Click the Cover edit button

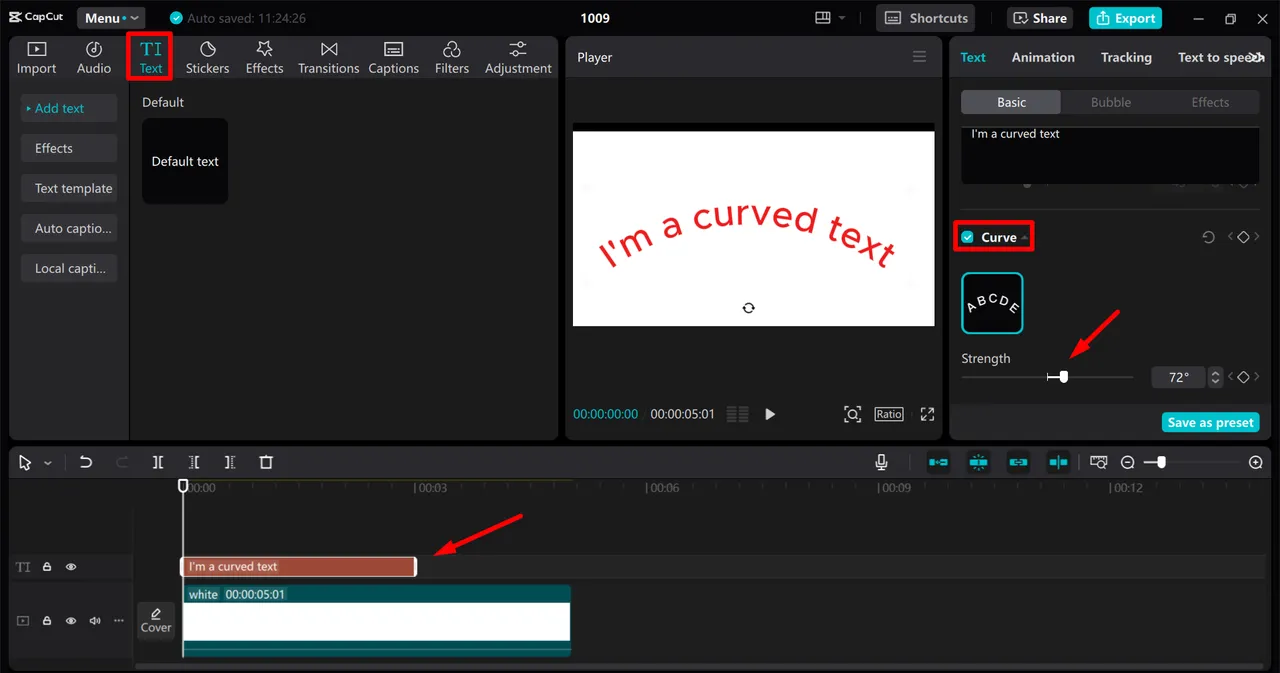click(x=156, y=620)
